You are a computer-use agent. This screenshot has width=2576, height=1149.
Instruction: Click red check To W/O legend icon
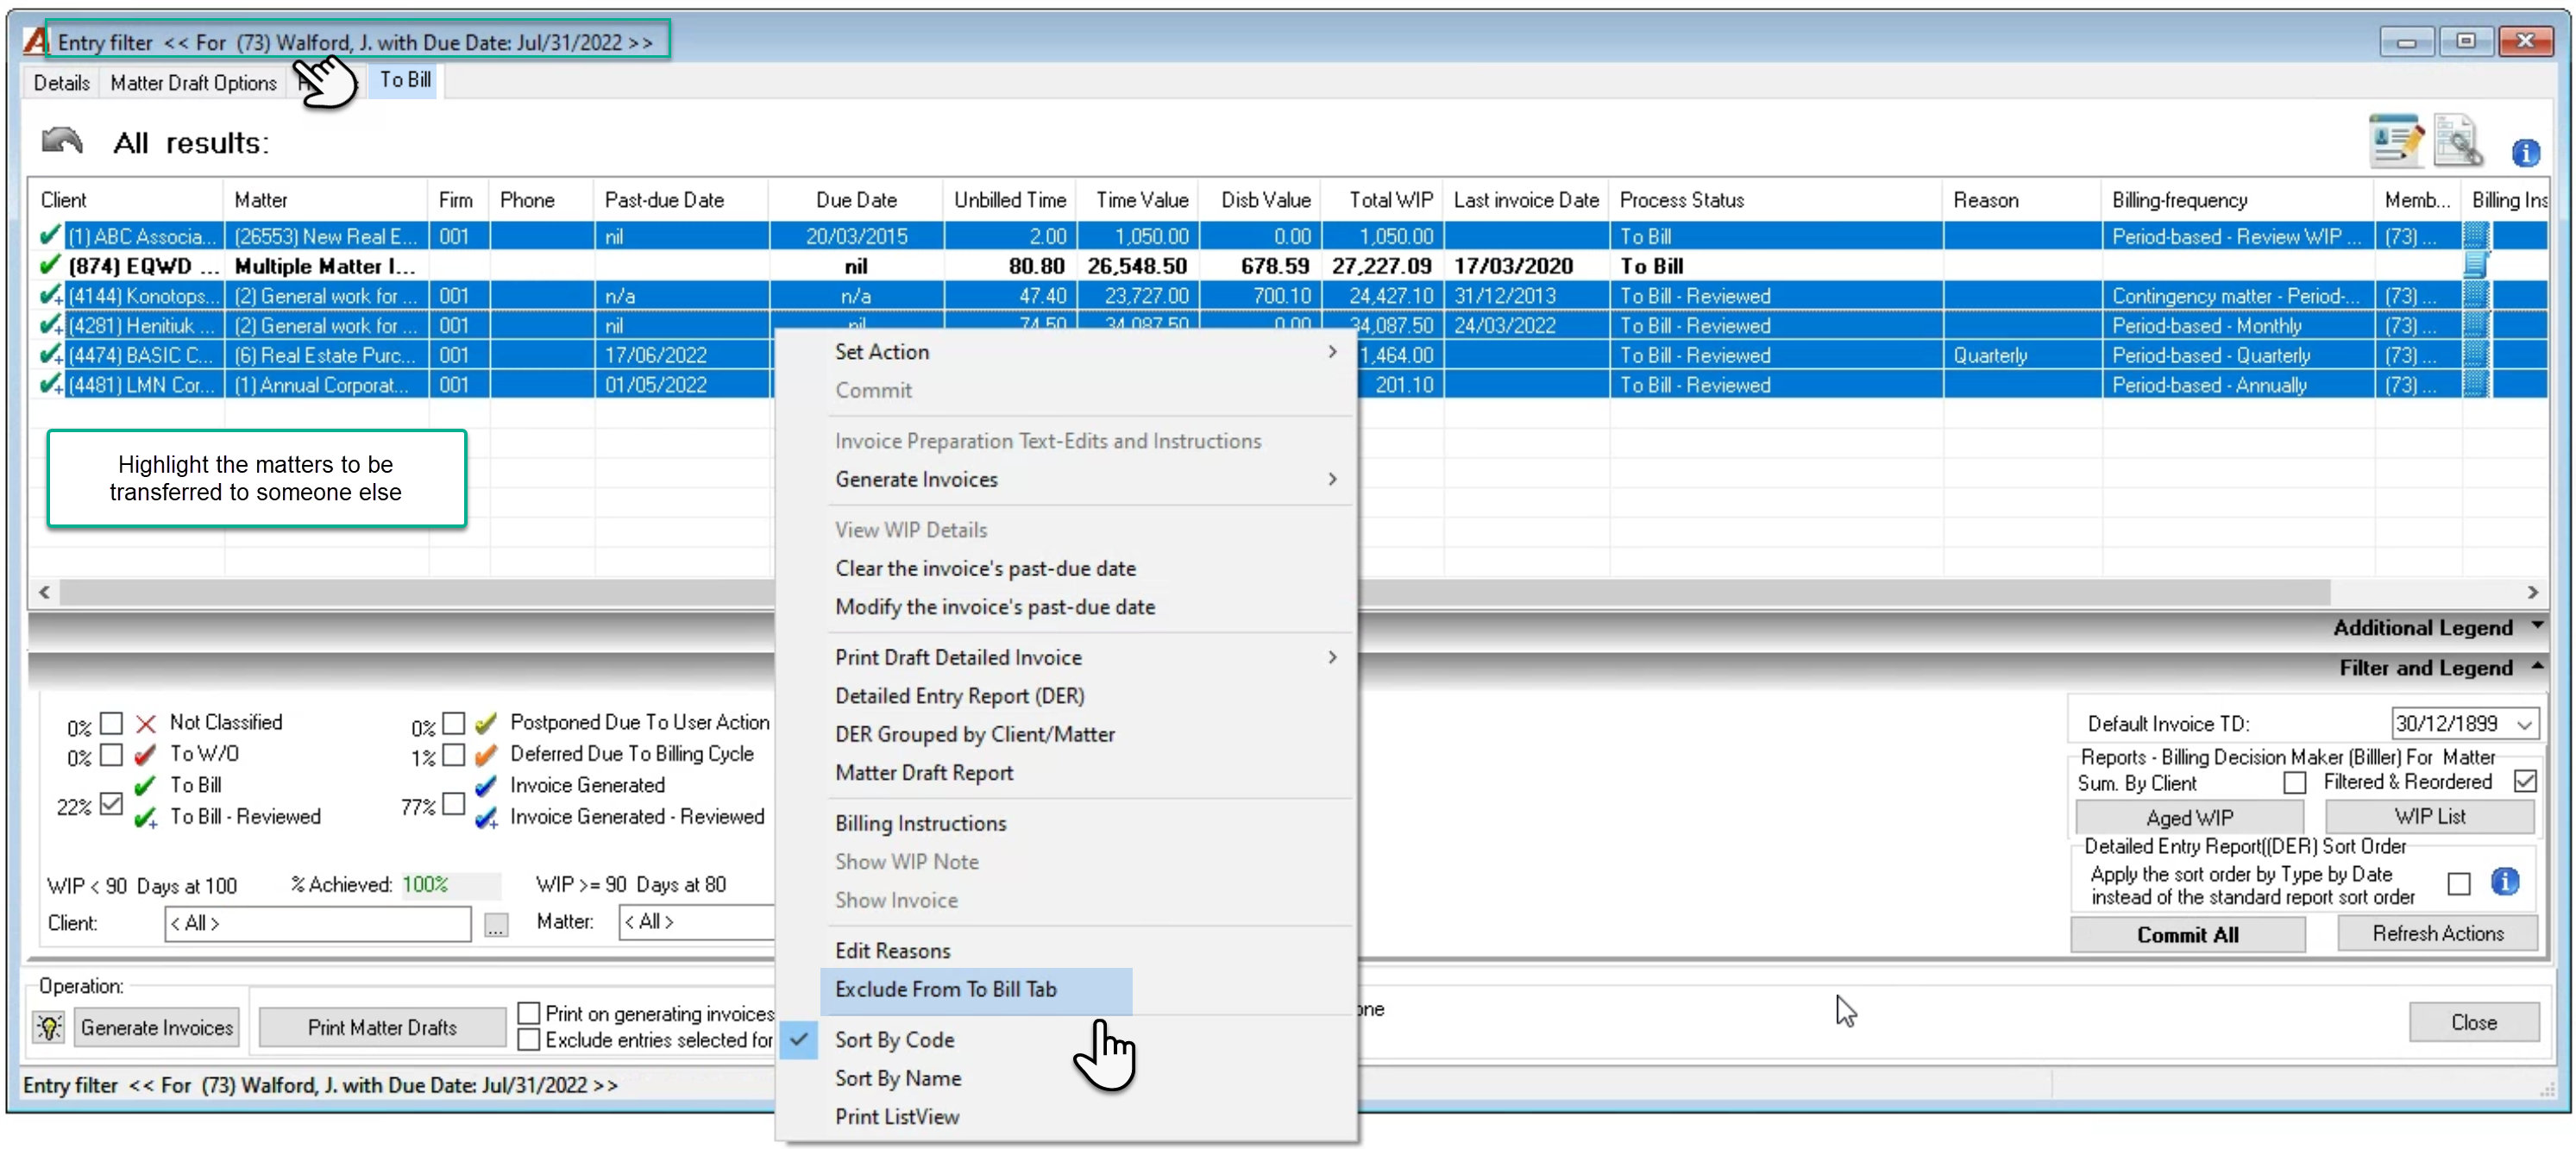pos(146,755)
